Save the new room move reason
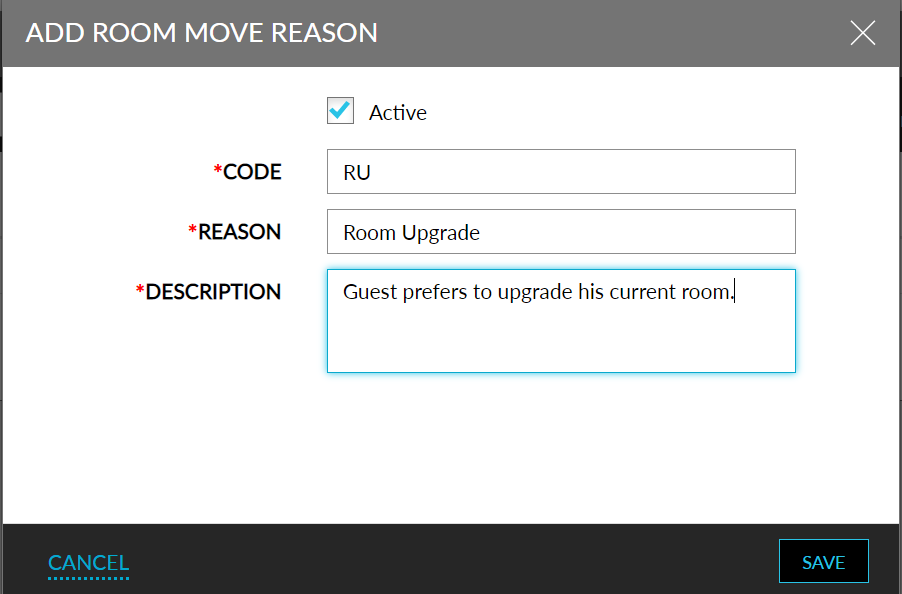The width and height of the screenshot is (902, 594). point(823,561)
